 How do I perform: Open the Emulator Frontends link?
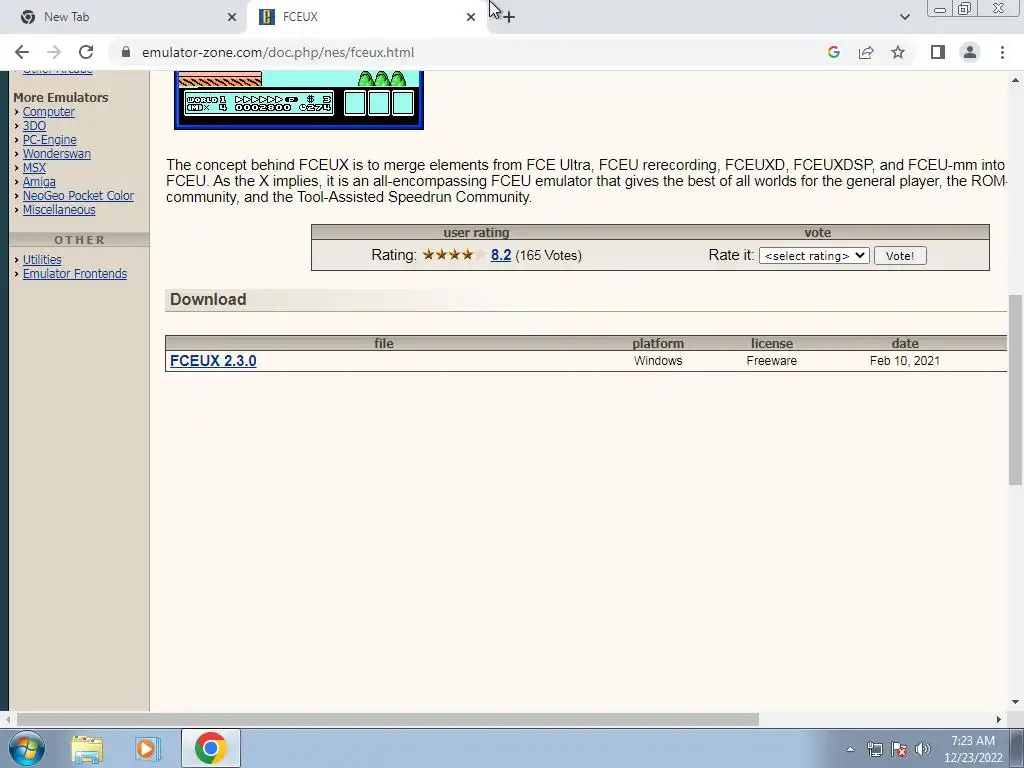(x=75, y=274)
